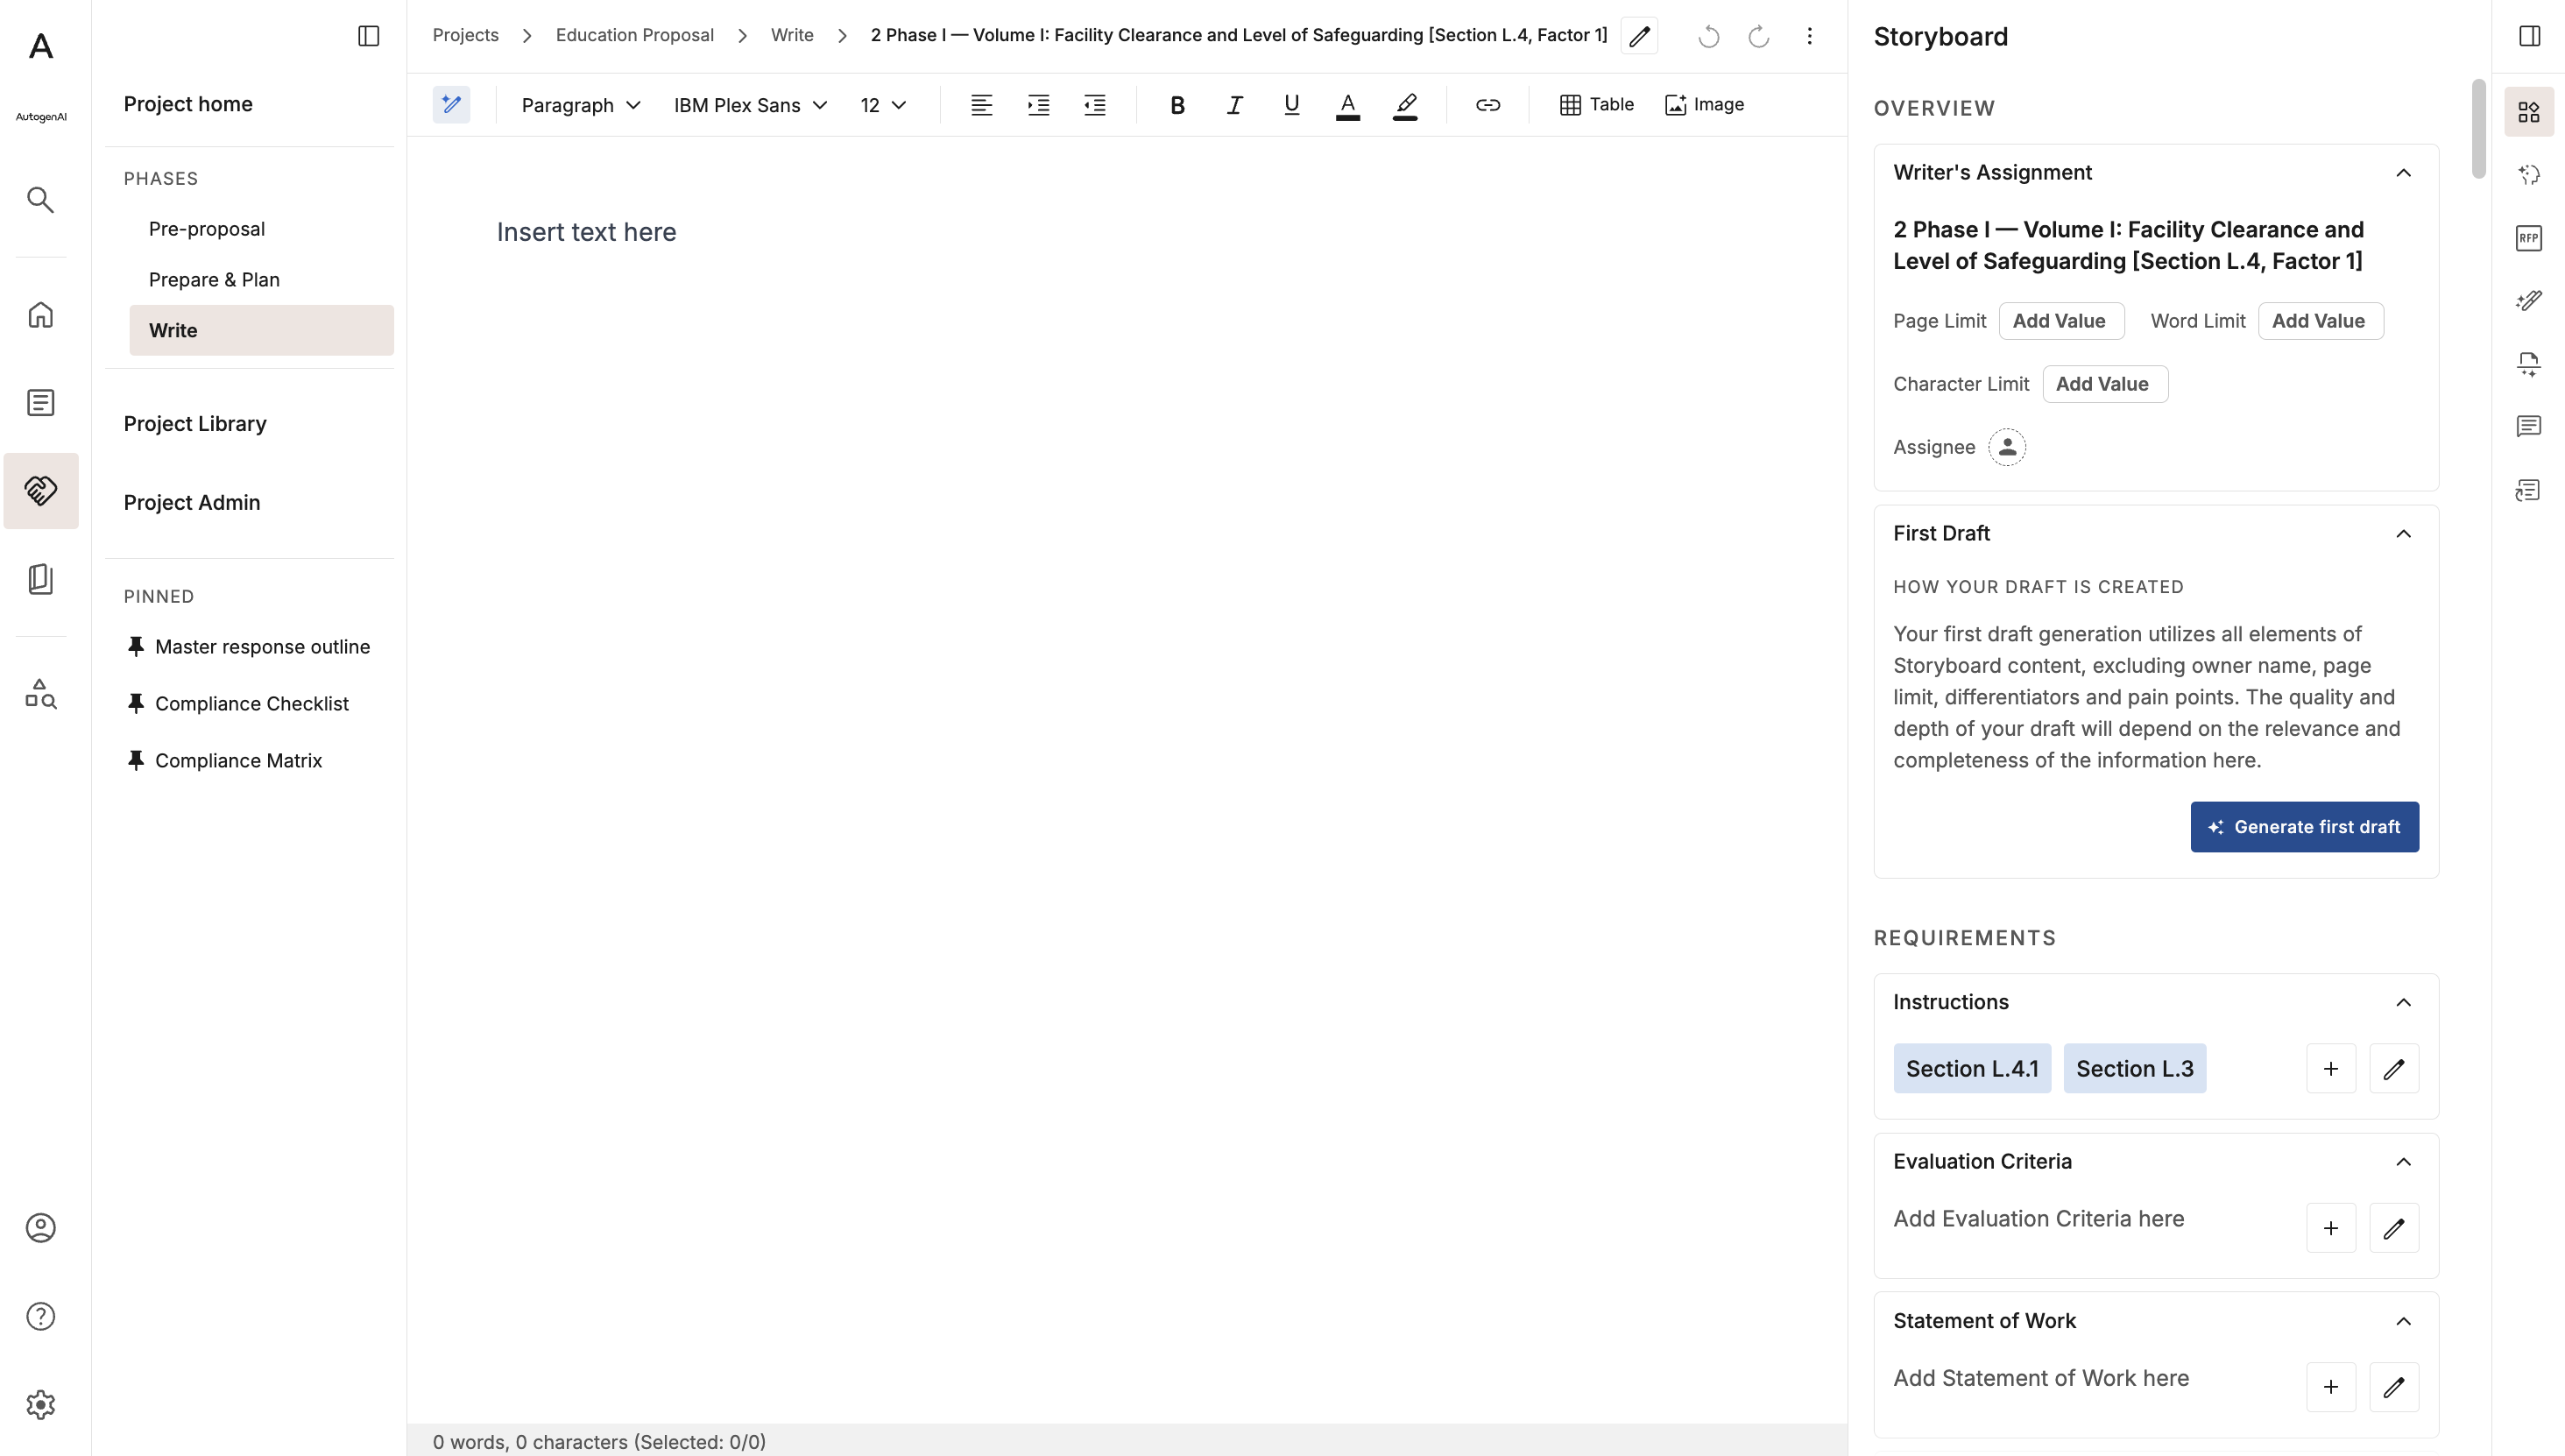This screenshot has height=1456, width=2565.
Task: Open the font size 12 dropdown
Action: tap(883, 105)
